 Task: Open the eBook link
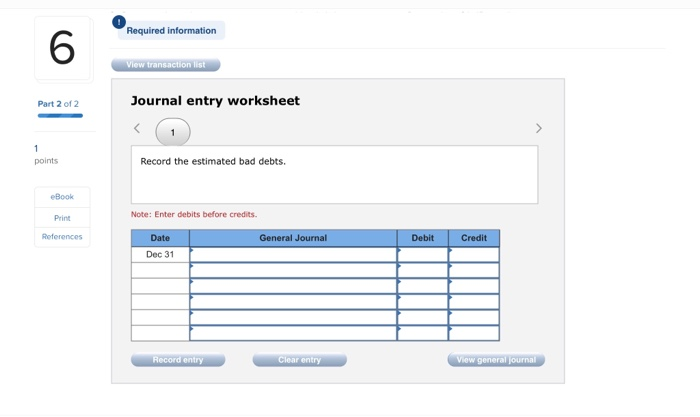62,197
